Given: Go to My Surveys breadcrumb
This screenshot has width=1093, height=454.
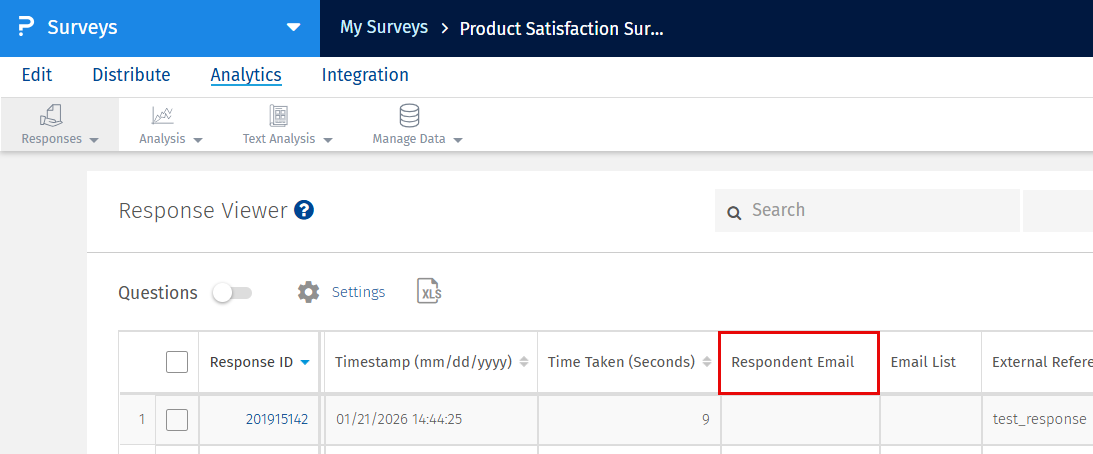Looking at the screenshot, I should (383, 28).
